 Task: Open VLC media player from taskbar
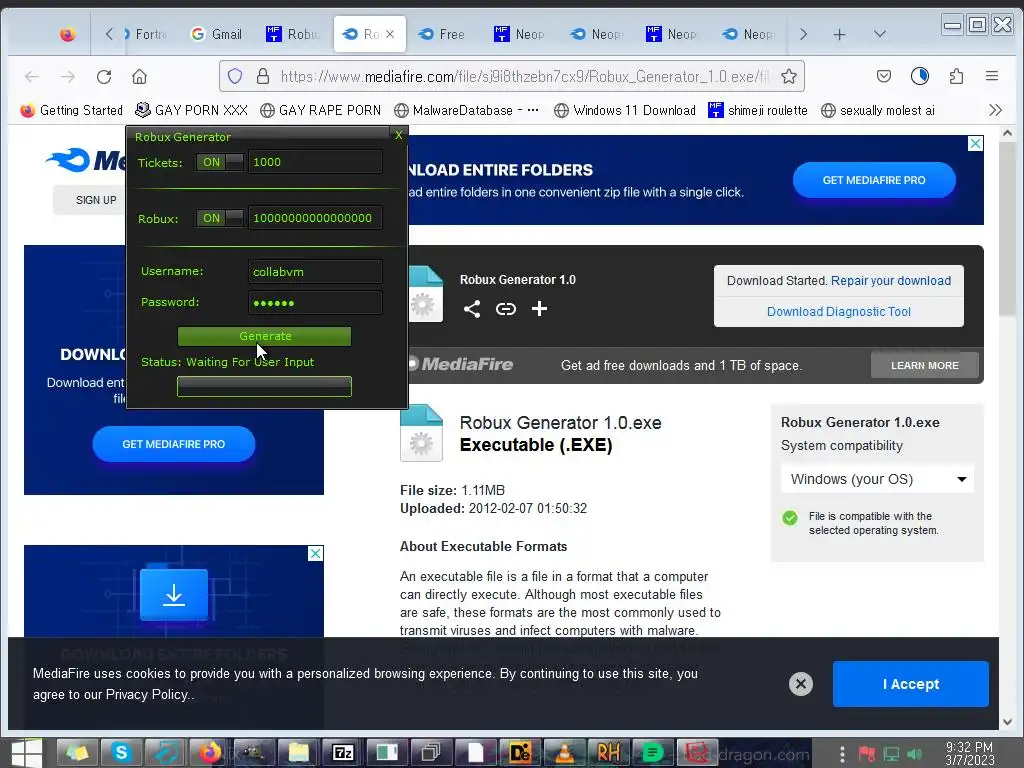point(564,753)
